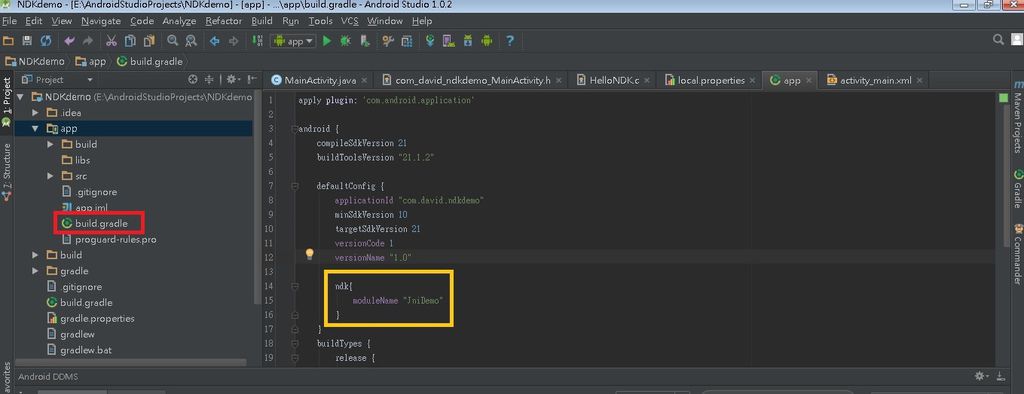The height and width of the screenshot is (394, 1024).
Task: Run the app with the green play icon
Action: (327, 41)
